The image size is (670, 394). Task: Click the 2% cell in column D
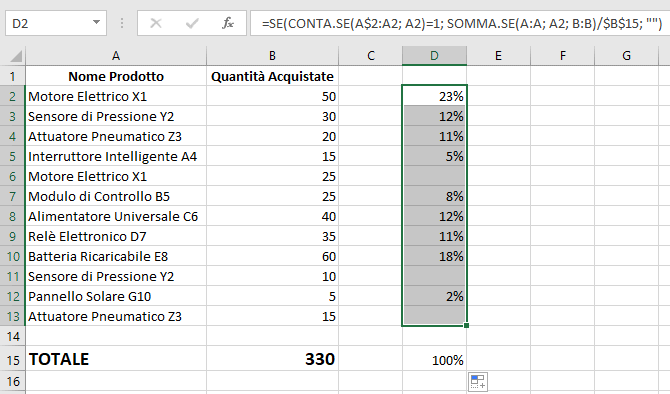434,296
